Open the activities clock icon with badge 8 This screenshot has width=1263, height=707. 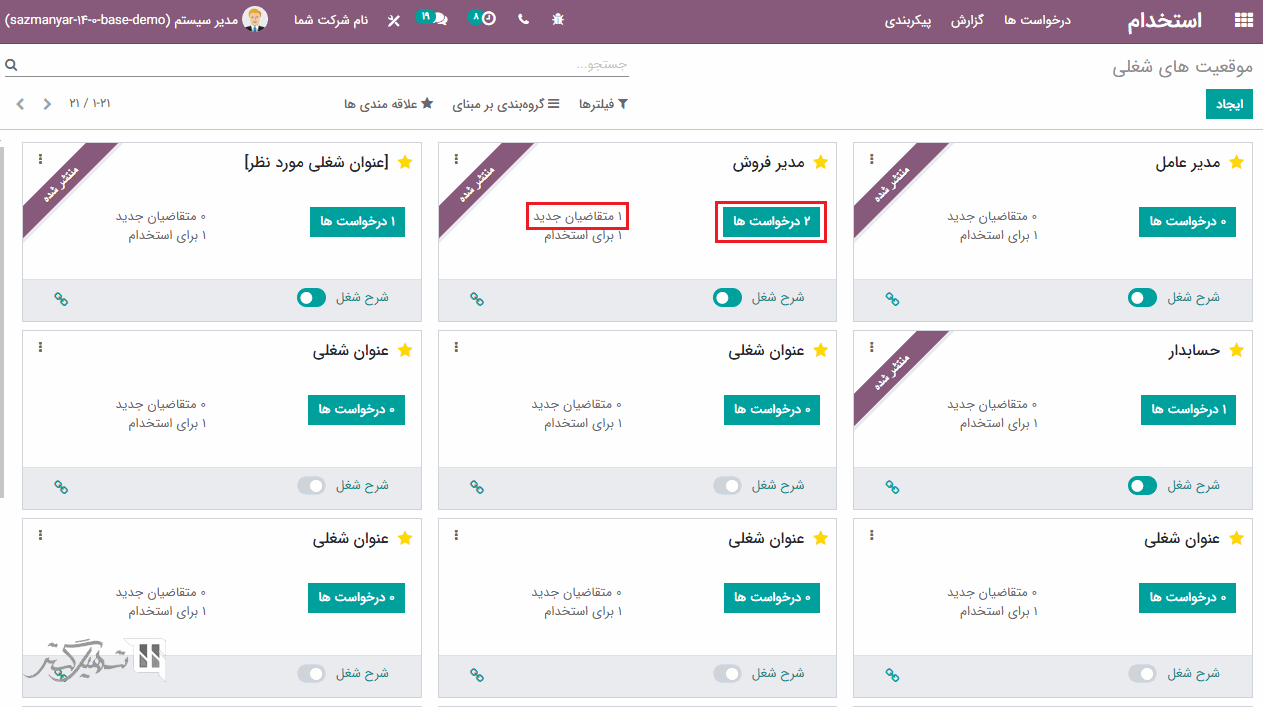click(482, 18)
